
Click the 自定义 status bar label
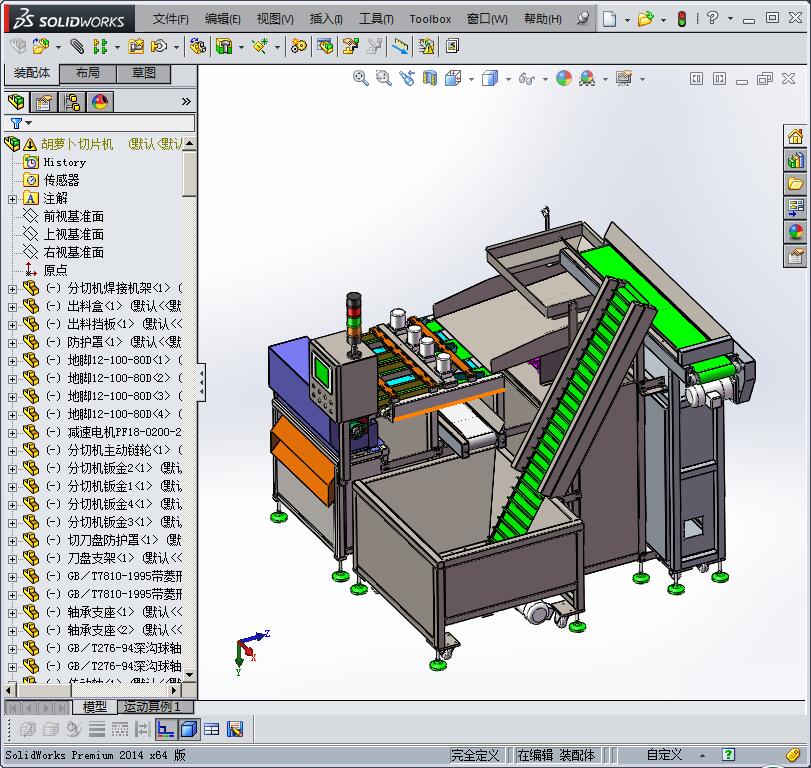(x=664, y=755)
